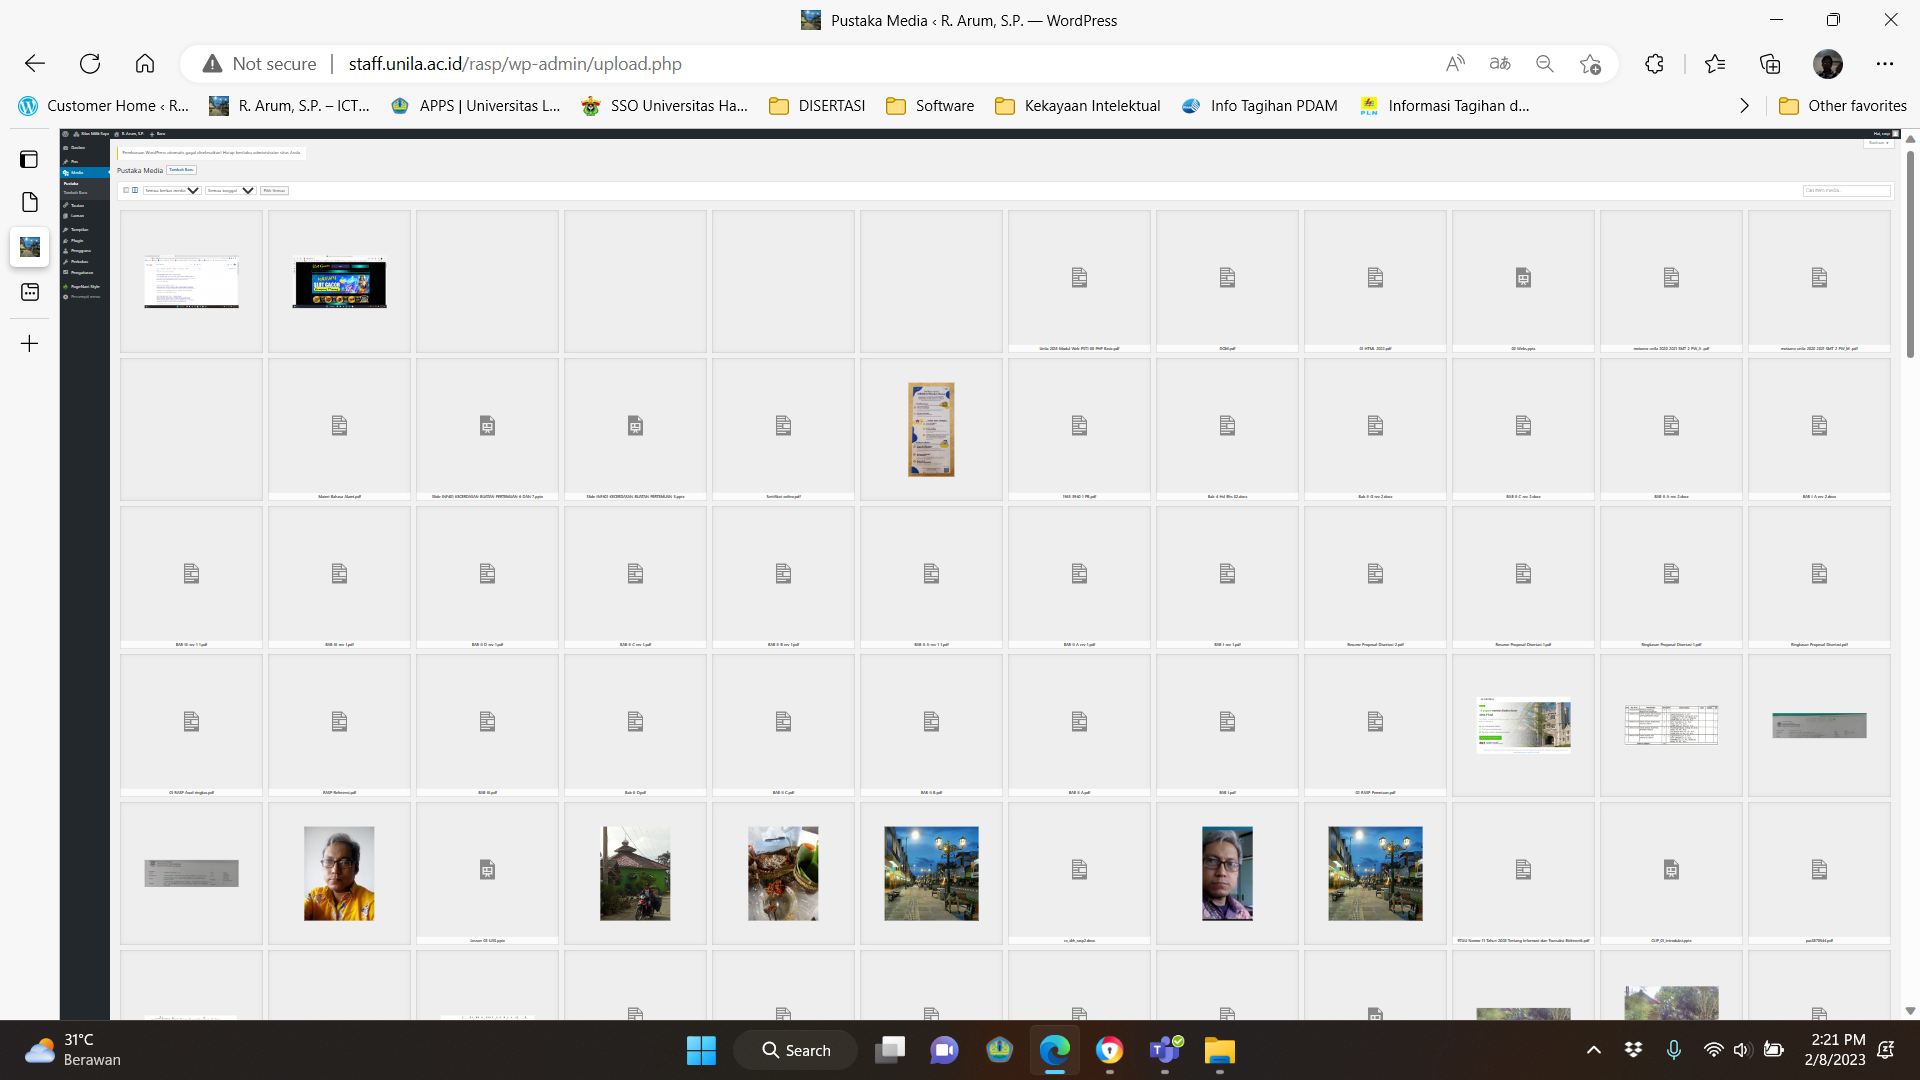Add this page to favorites with star icon
The height and width of the screenshot is (1080, 1920).
[x=1590, y=64]
